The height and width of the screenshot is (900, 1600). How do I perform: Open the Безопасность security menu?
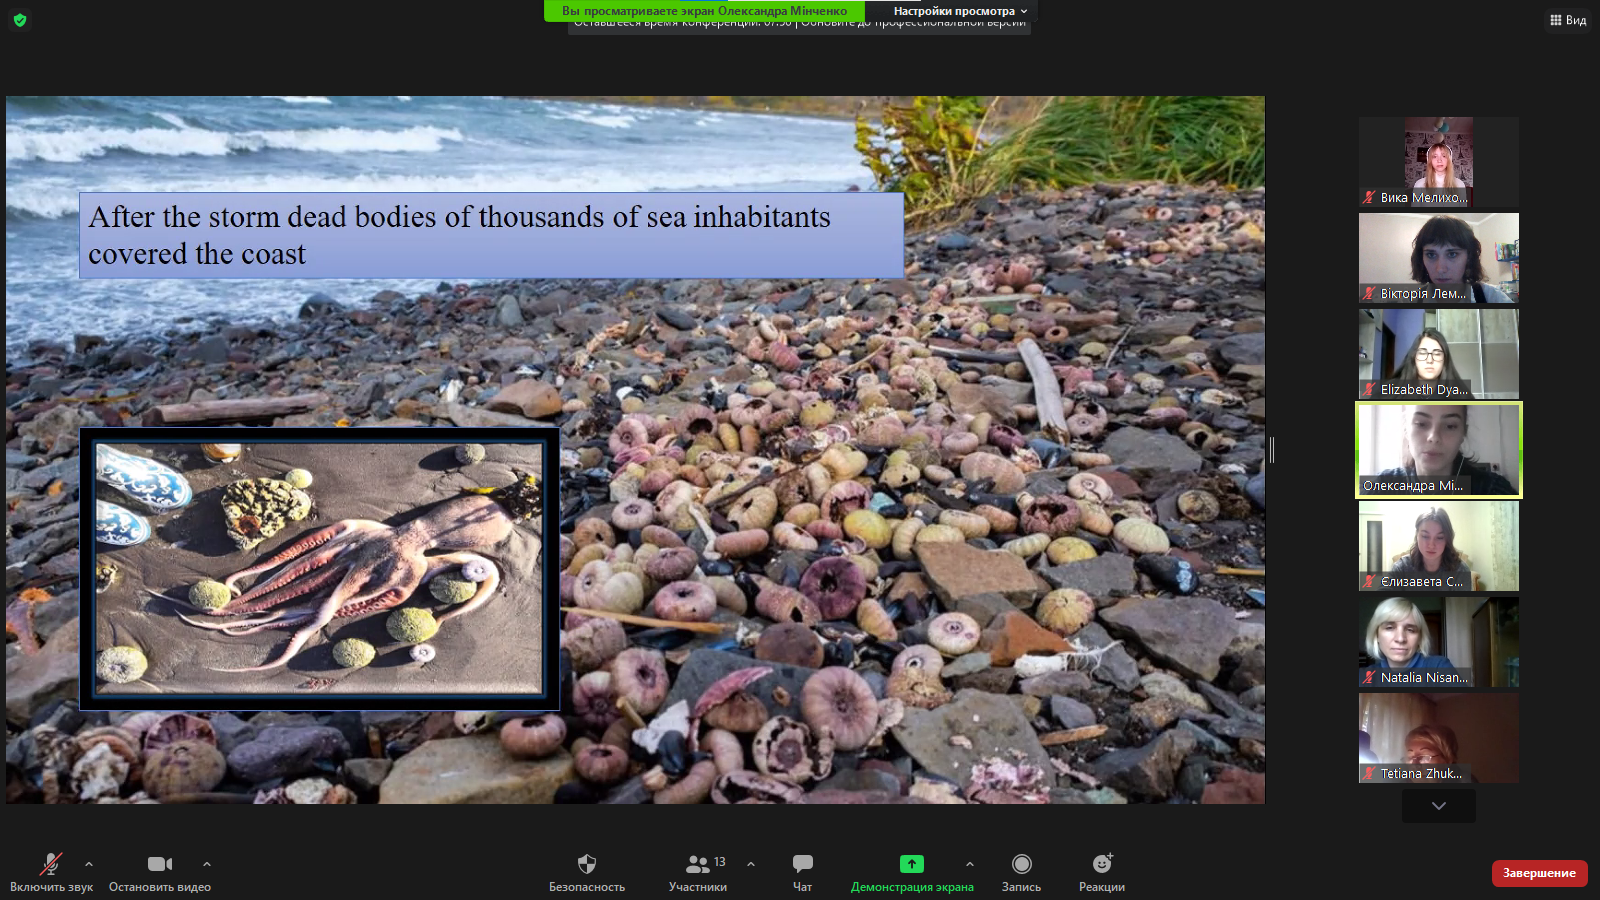pyautogui.click(x=587, y=872)
